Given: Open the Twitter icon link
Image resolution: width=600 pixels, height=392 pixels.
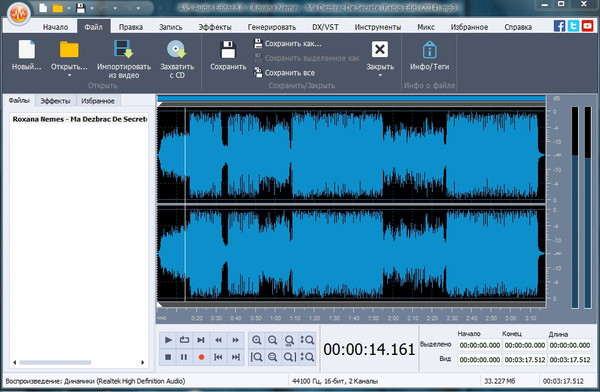Looking at the screenshot, I should pyautogui.click(x=573, y=26).
